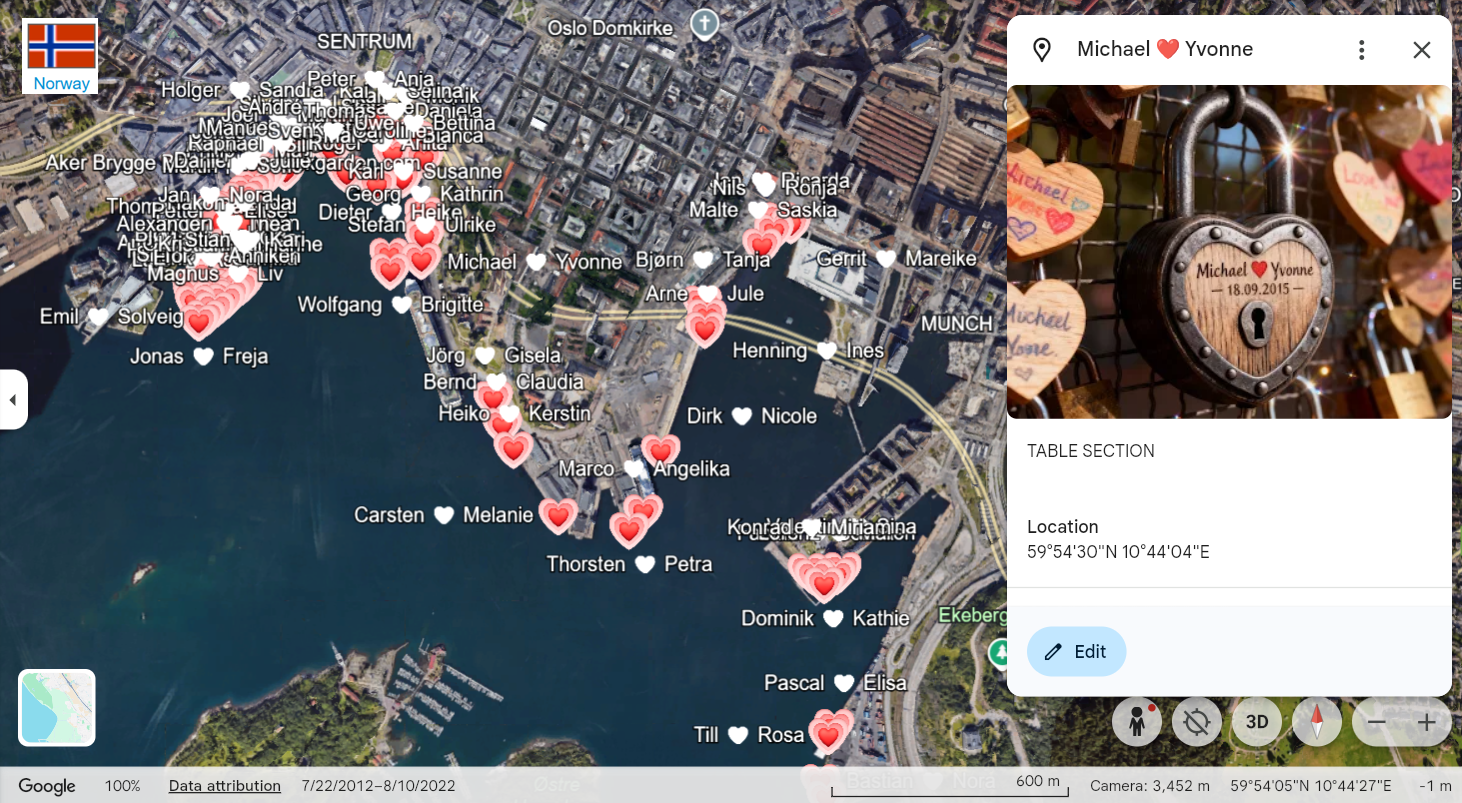Screen dimensions: 1462x803
Task: Close the Michael Yvonne info panel
Action: pyautogui.click(x=1421, y=50)
